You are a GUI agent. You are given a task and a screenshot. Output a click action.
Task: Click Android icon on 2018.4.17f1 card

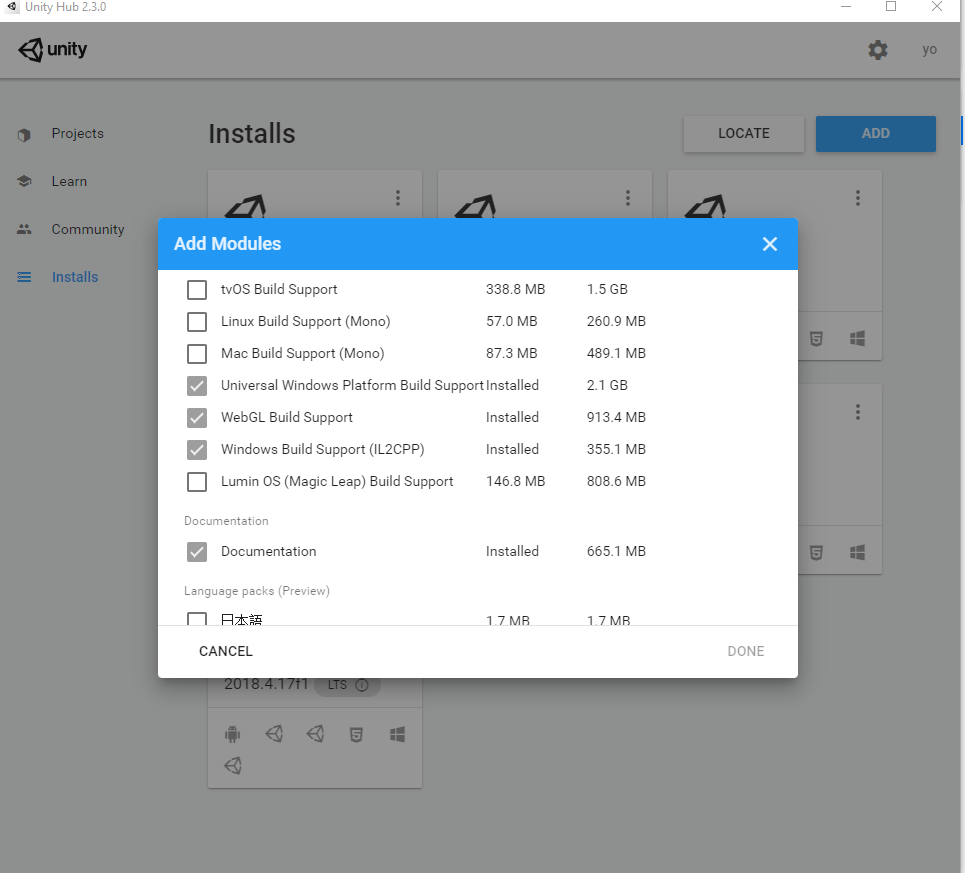tap(233, 734)
